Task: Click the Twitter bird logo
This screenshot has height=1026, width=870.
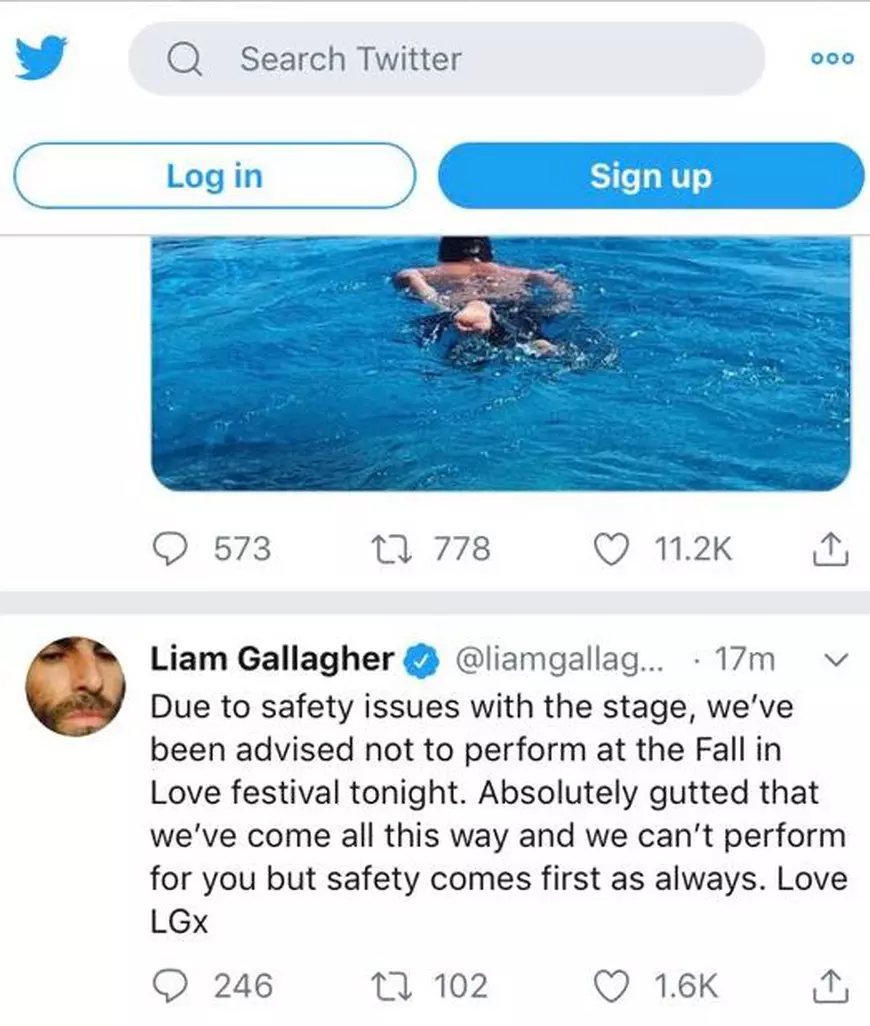Action: click(x=38, y=58)
